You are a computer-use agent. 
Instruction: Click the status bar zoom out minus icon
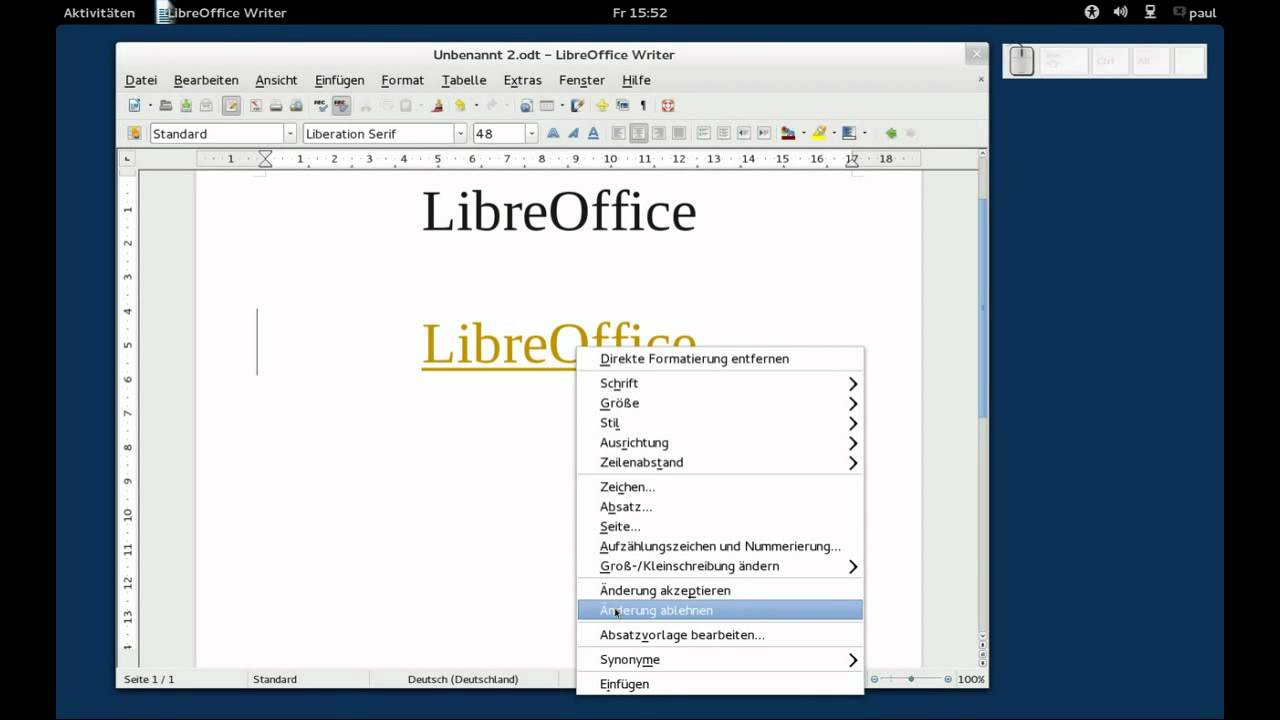pos(874,679)
